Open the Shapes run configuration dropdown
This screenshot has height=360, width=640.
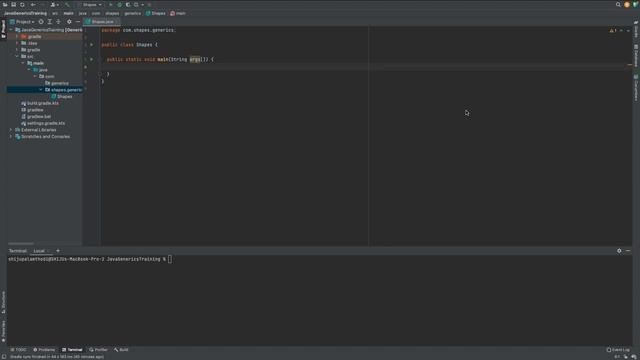91,4
